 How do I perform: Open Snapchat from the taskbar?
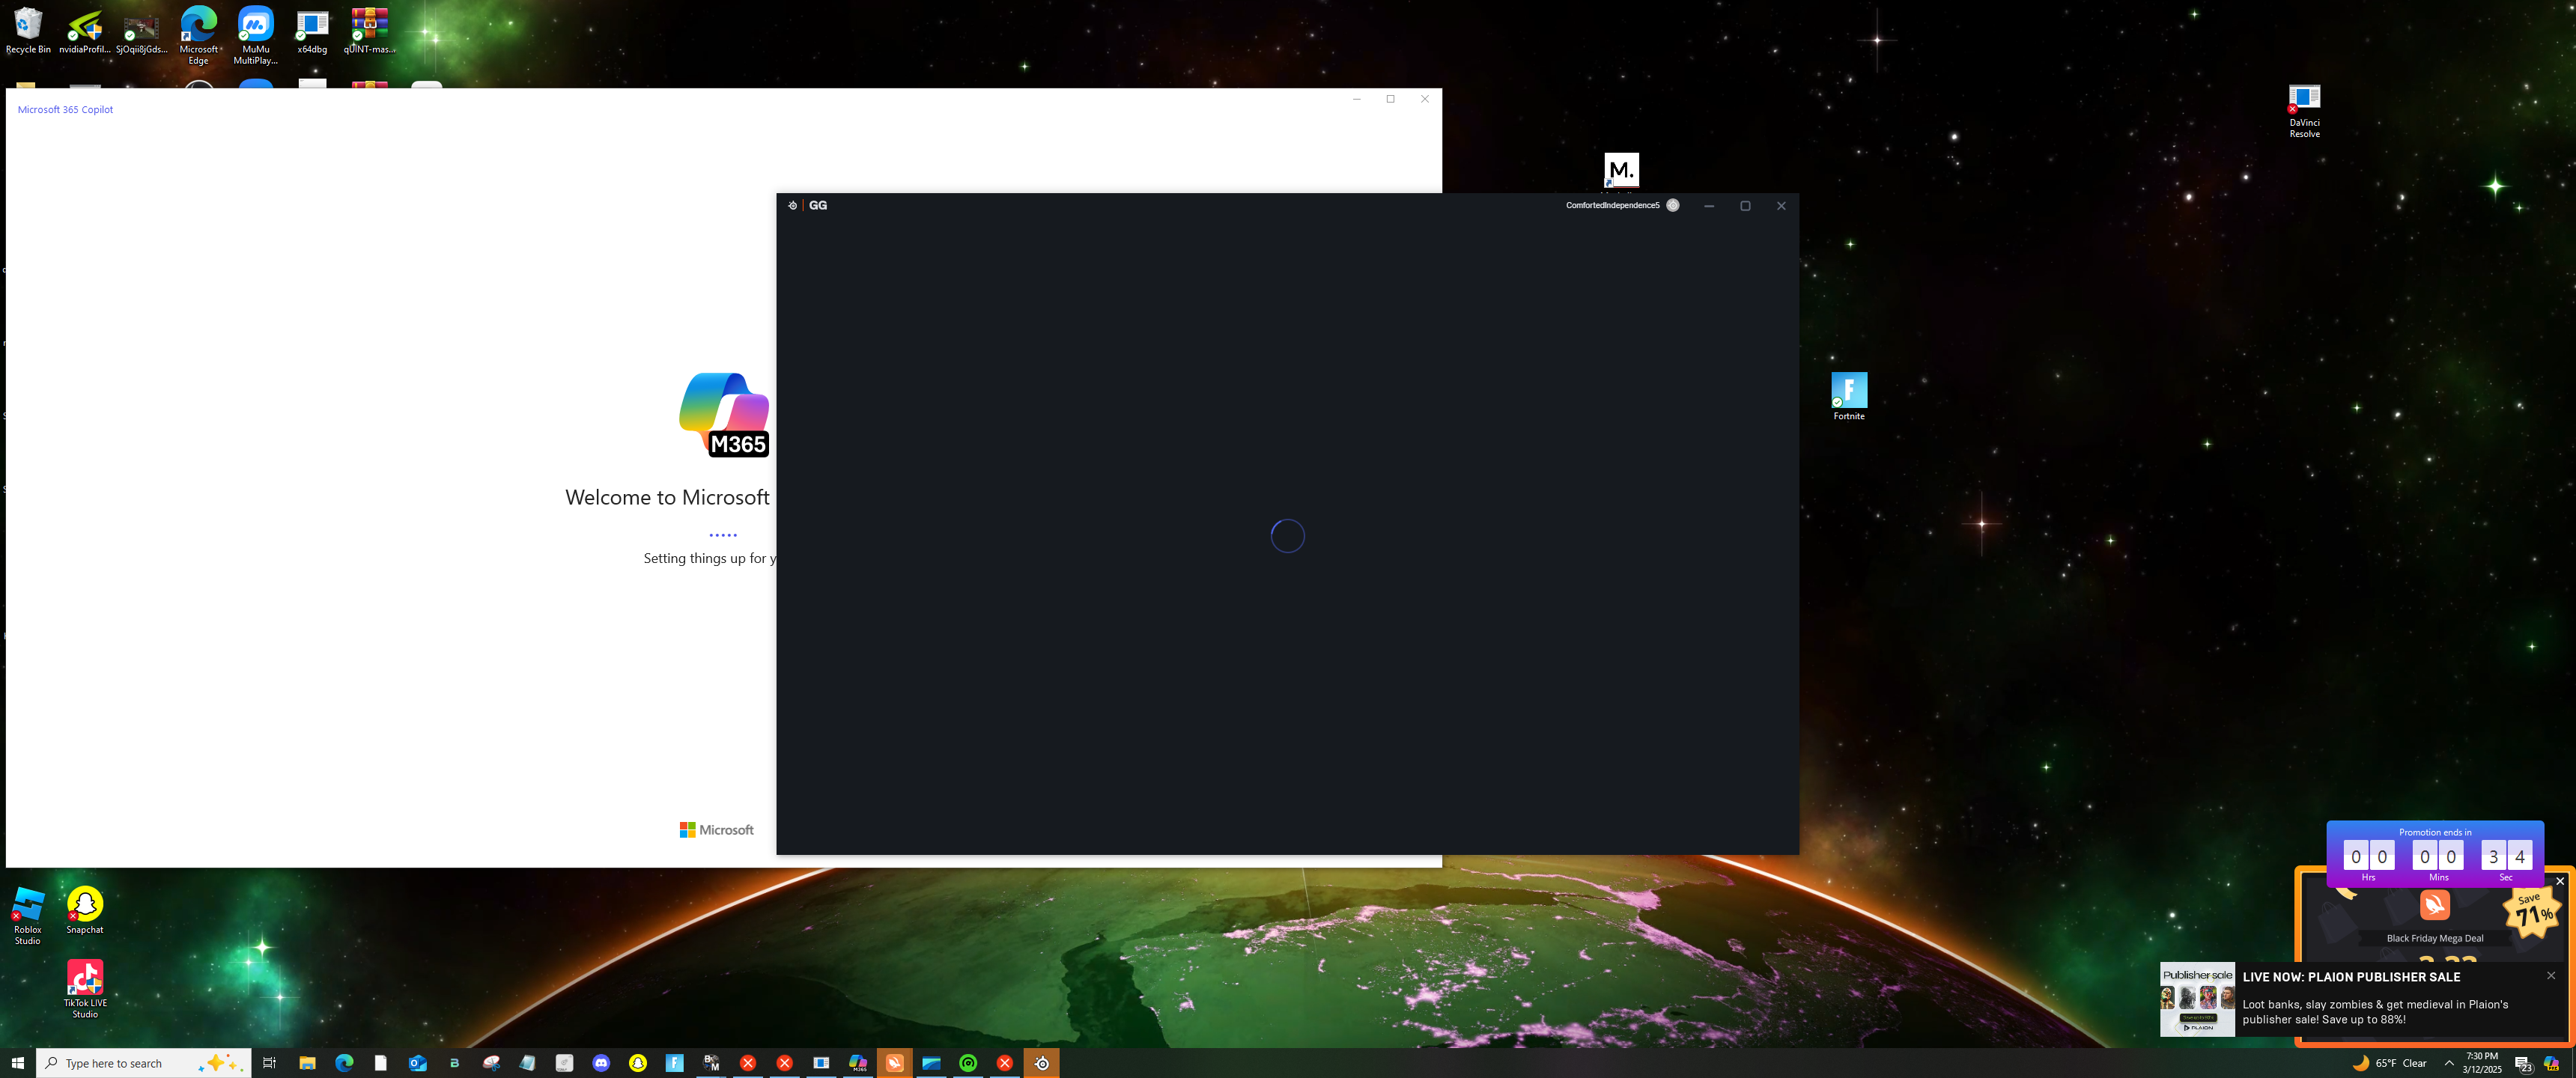click(x=638, y=1063)
